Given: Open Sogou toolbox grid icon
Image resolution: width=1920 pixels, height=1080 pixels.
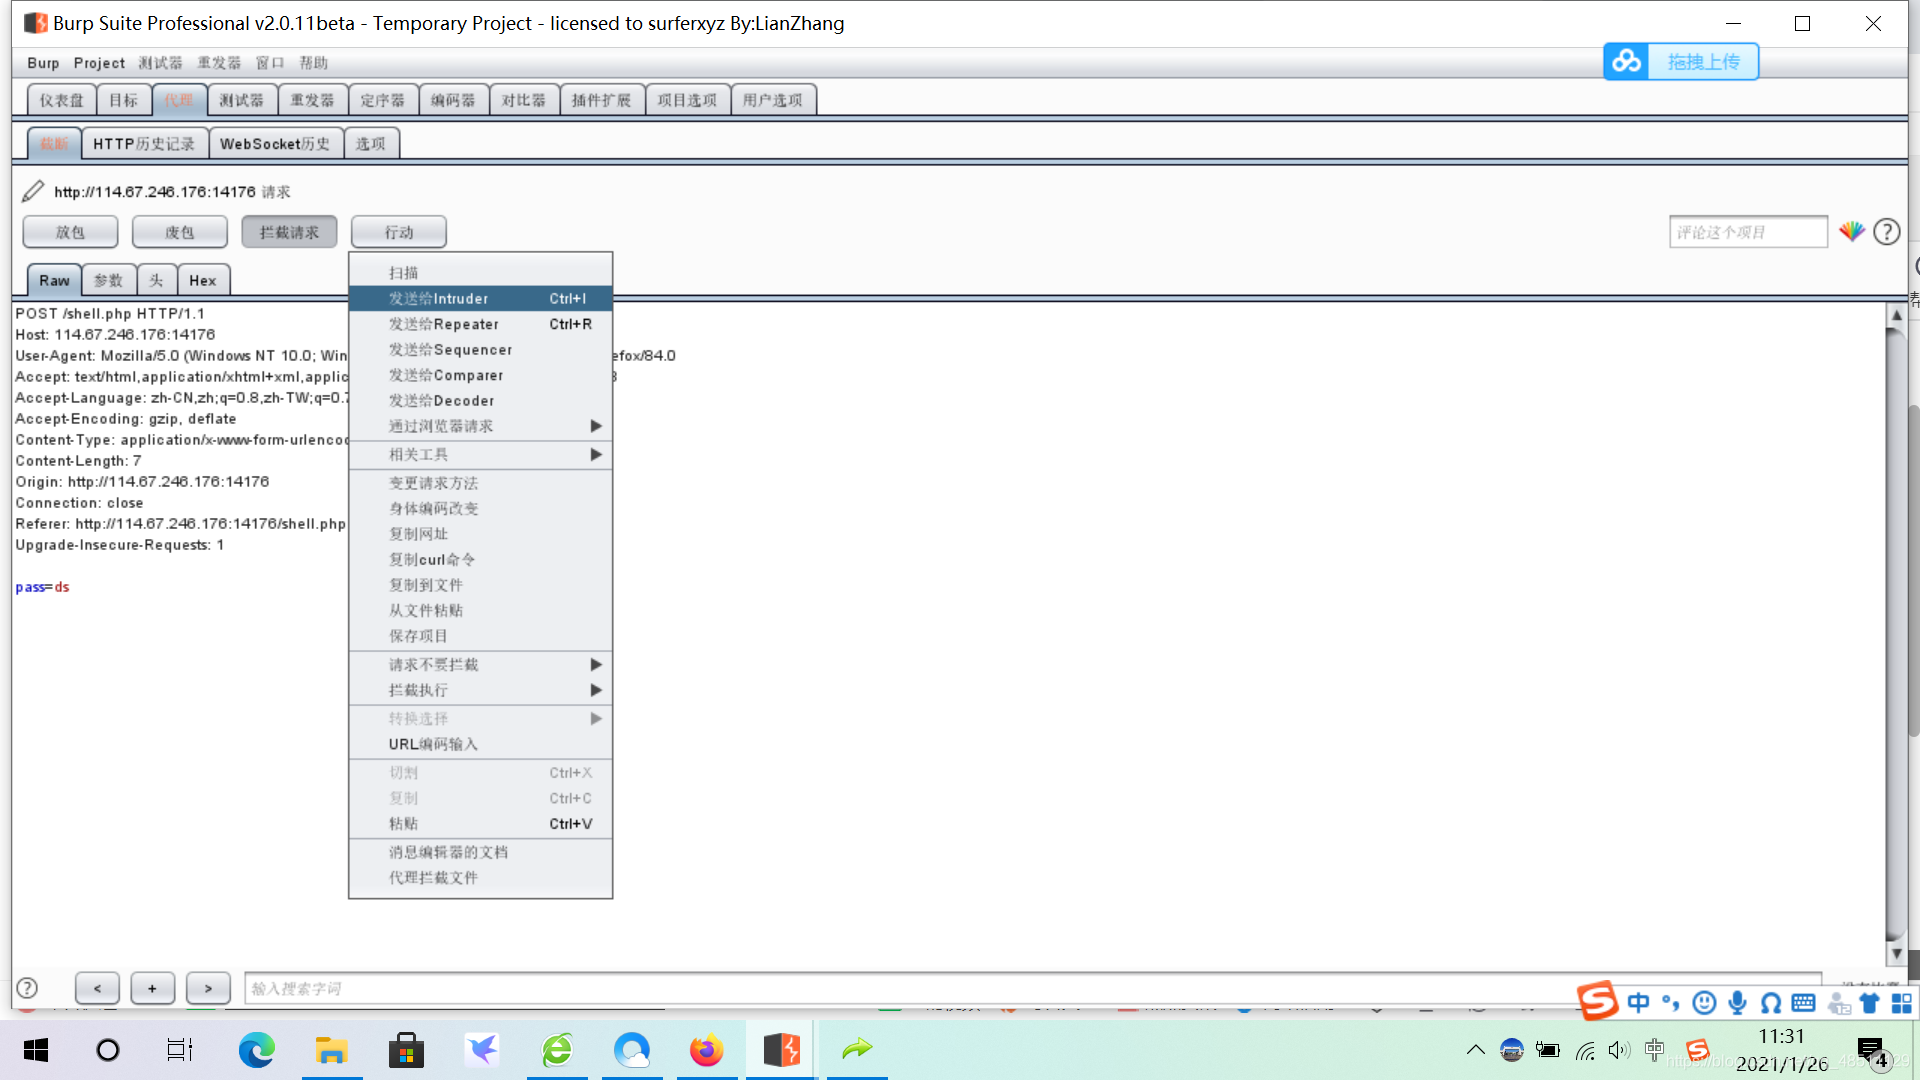Looking at the screenshot, I should pos(1902,1003).
